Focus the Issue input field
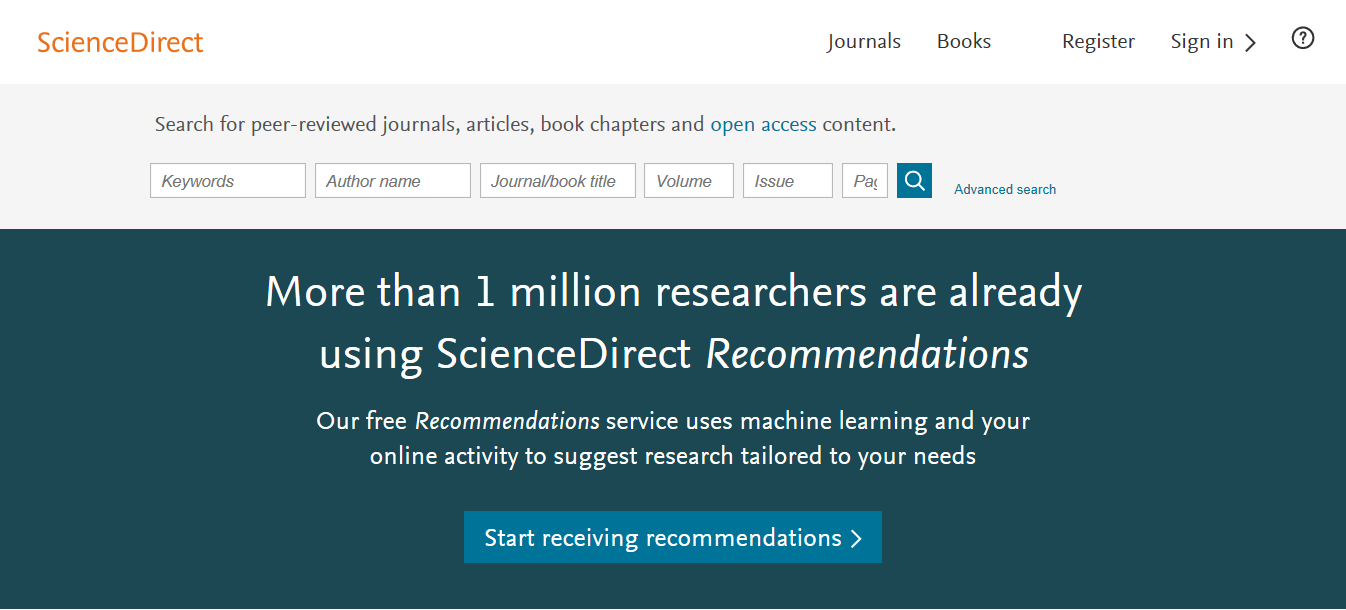 787,181
